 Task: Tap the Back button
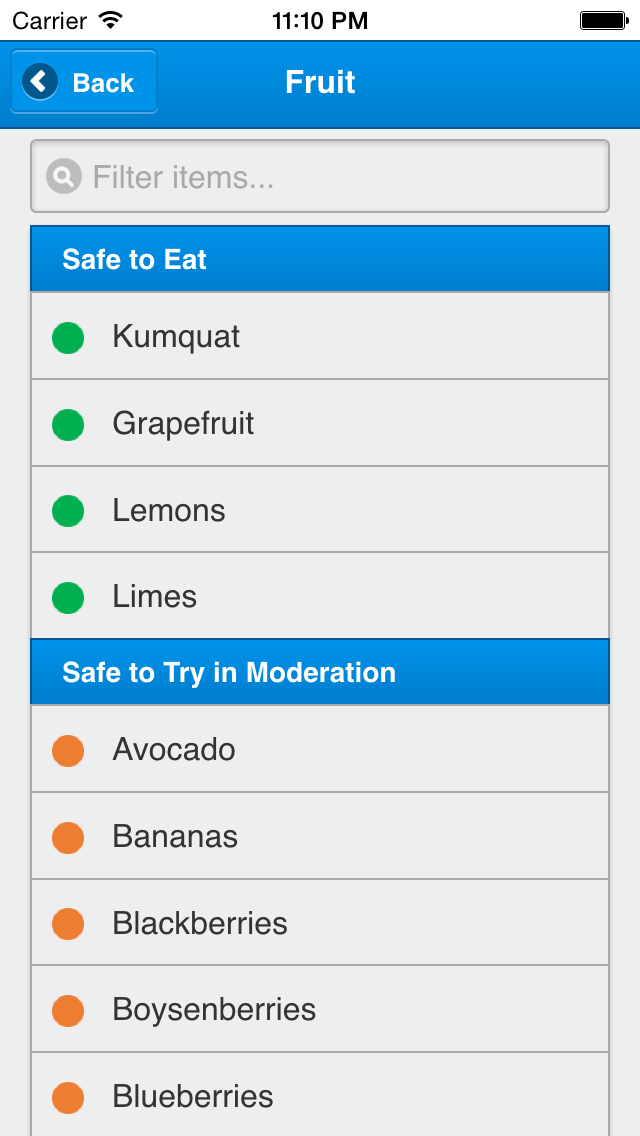pos(84,80)
